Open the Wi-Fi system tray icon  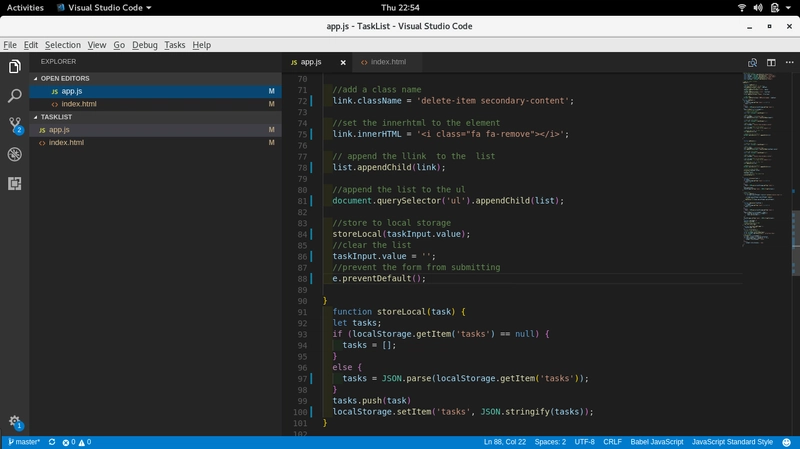point(742,8)
